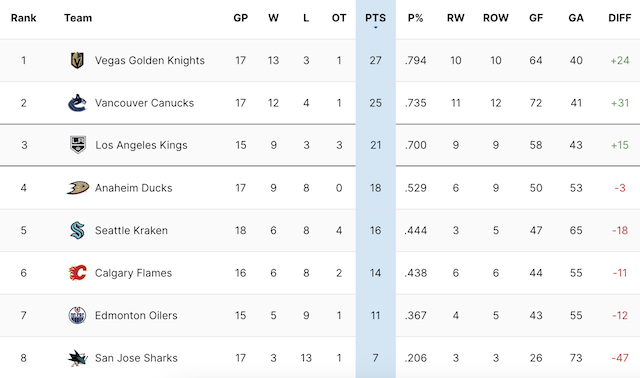Open the Edmonton Oilers team link
Screen dimensions: 640x378
[136, 315]
